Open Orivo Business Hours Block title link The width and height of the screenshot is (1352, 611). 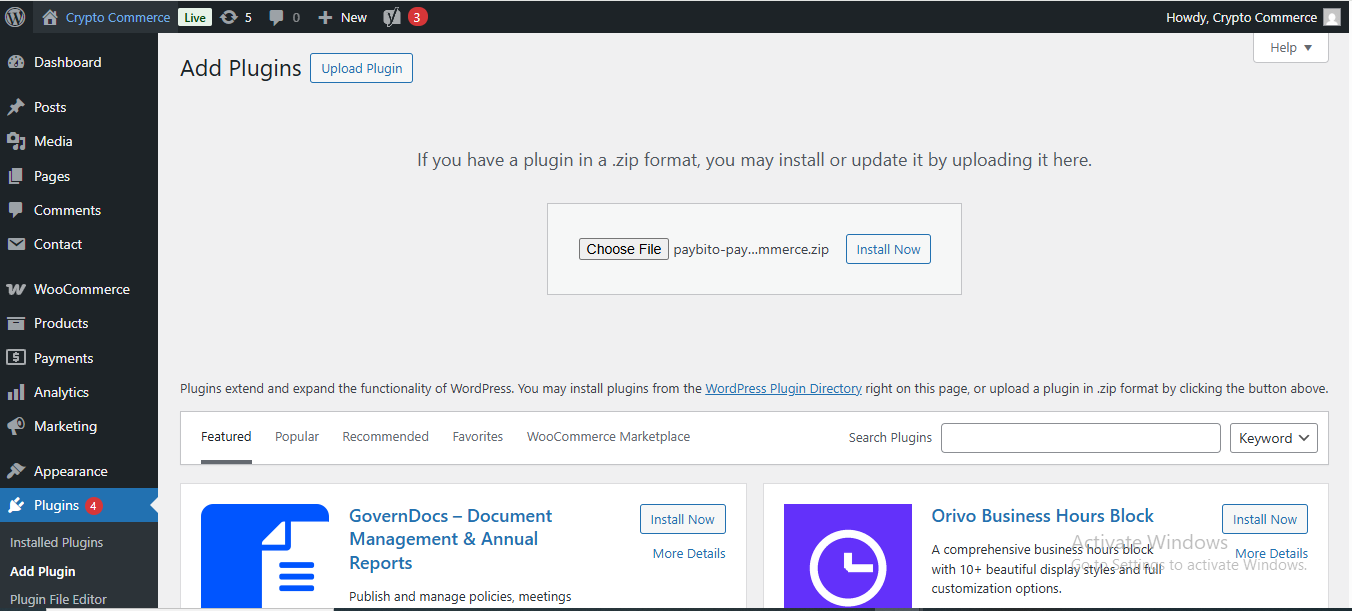[x=1043, y=516]
